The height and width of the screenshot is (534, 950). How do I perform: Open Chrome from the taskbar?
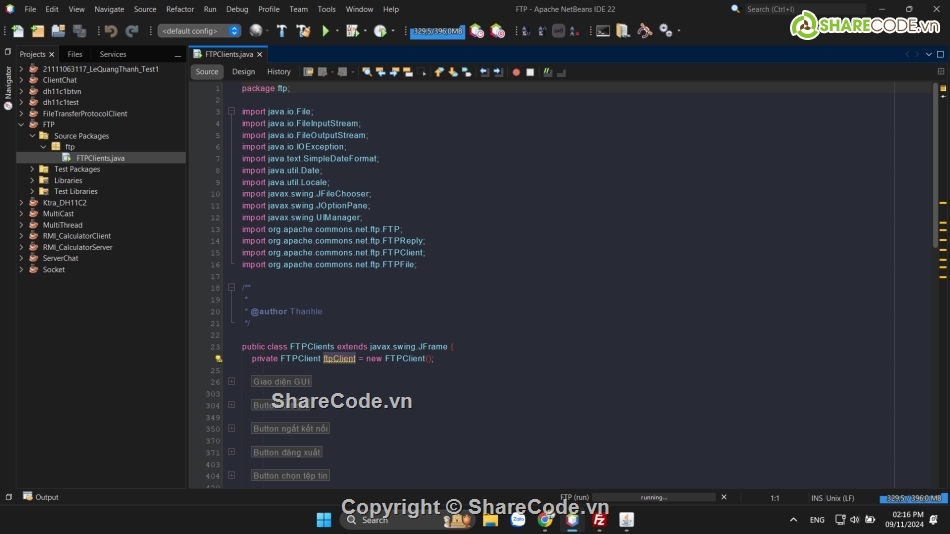[545, 520]
